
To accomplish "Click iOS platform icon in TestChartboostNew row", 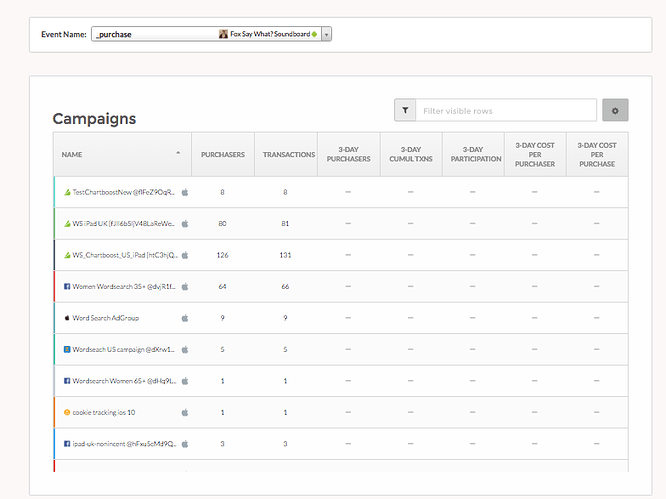I will [185, 192].
